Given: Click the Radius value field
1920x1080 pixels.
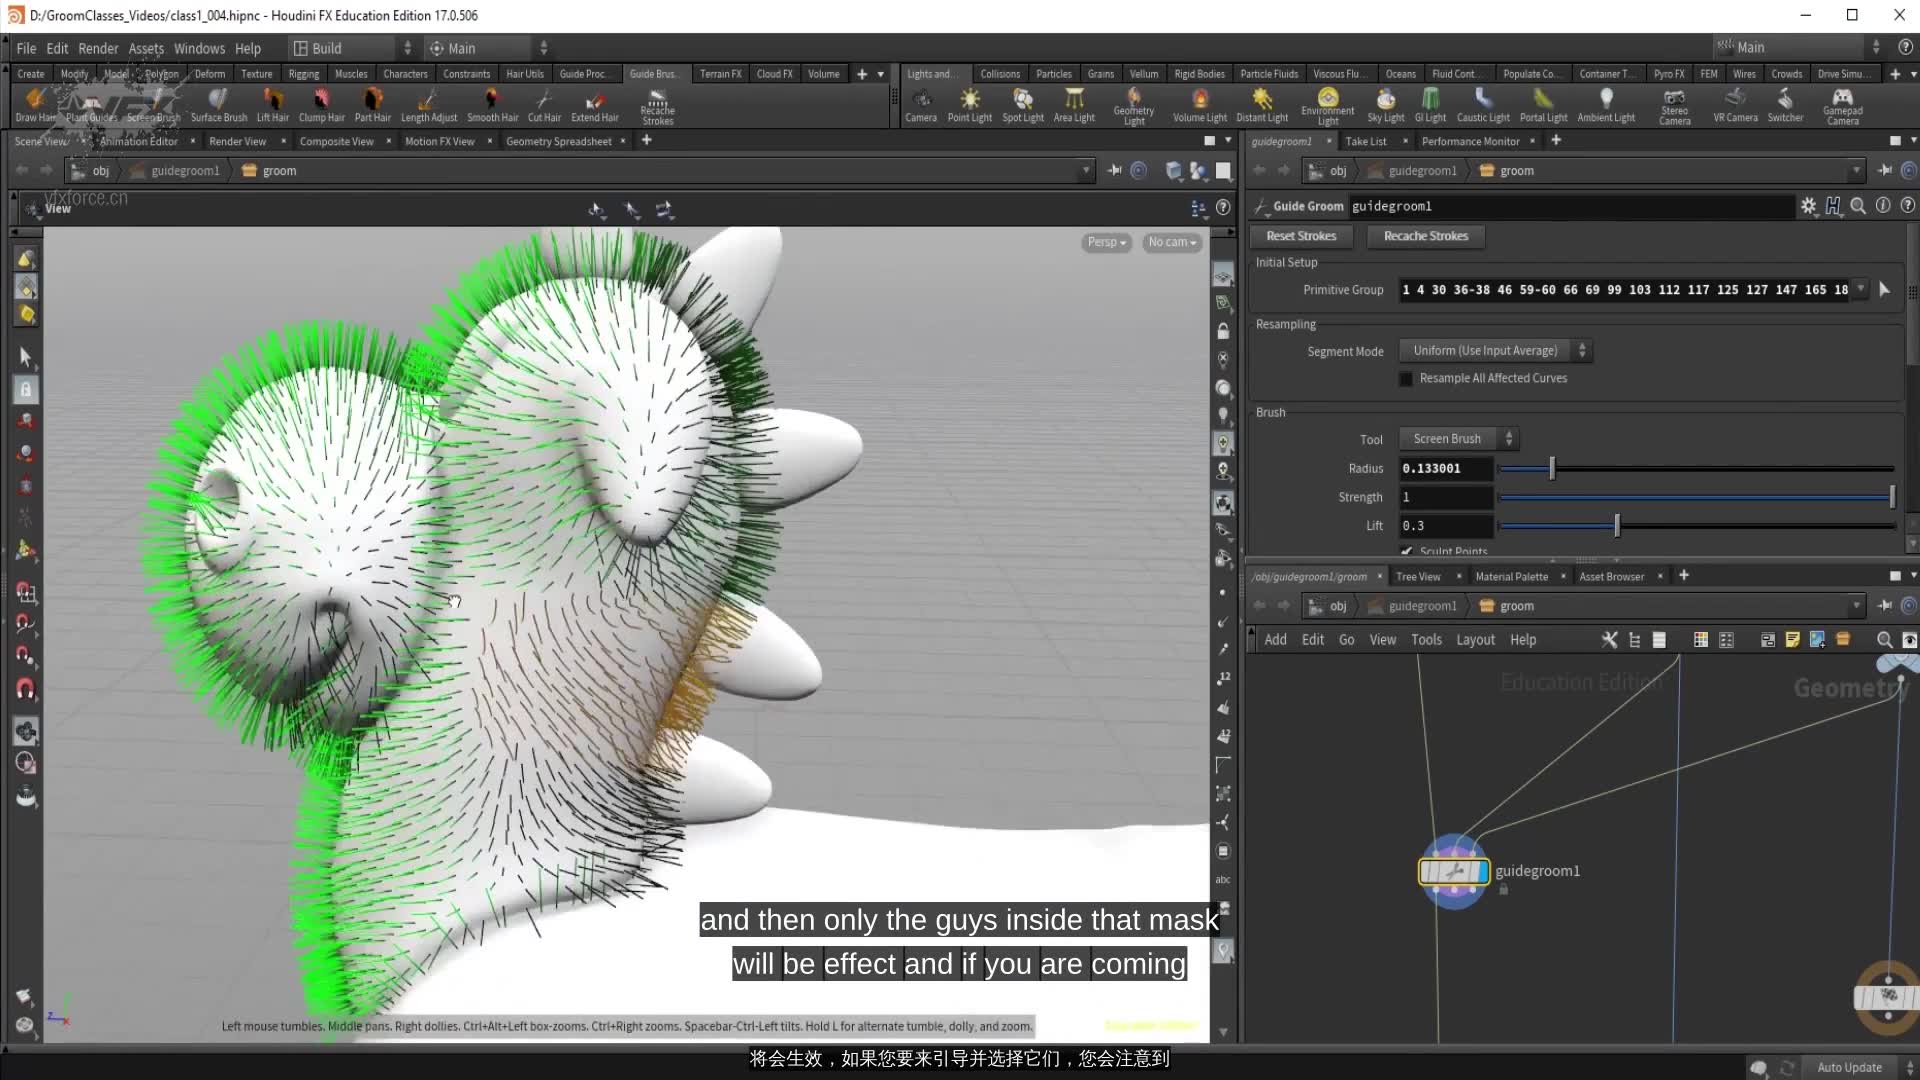Looking at the screenshot, I should pyautogui.click(x=1445, y=469).
